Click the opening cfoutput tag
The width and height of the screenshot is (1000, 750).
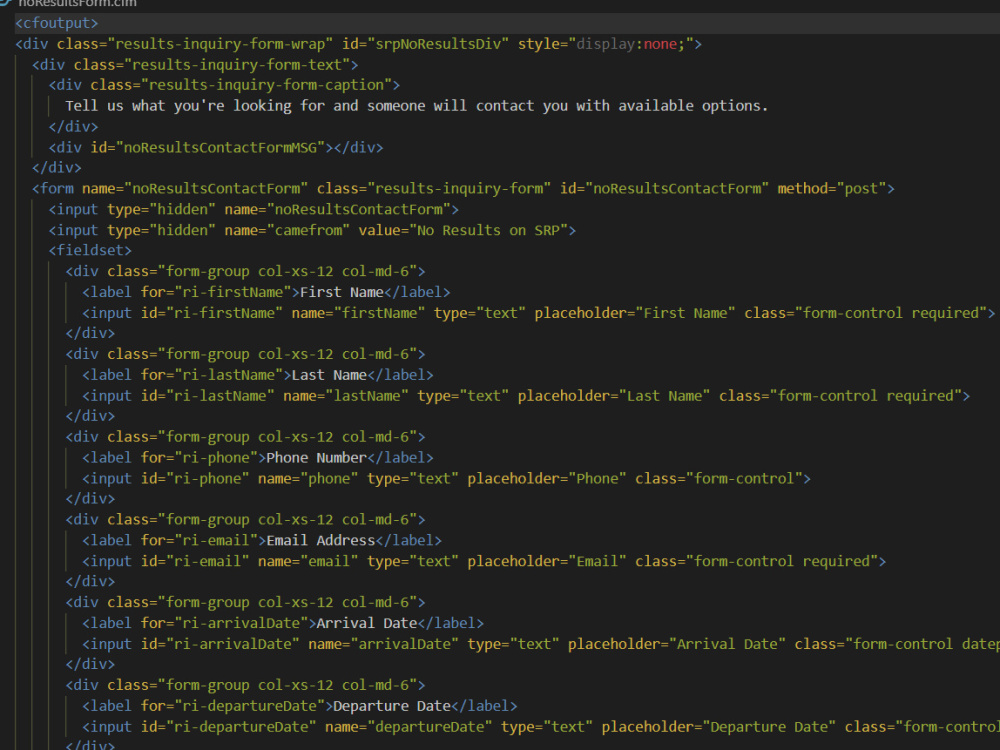coord(57,23)
